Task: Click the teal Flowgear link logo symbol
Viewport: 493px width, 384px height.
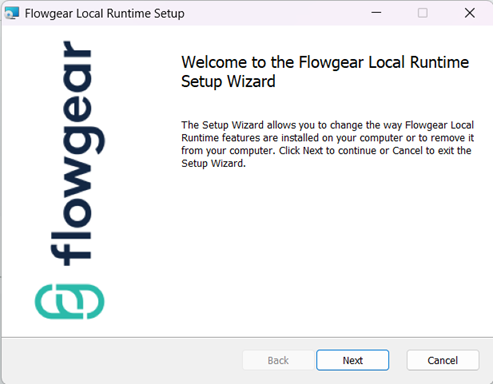Action: click(70, 301)
